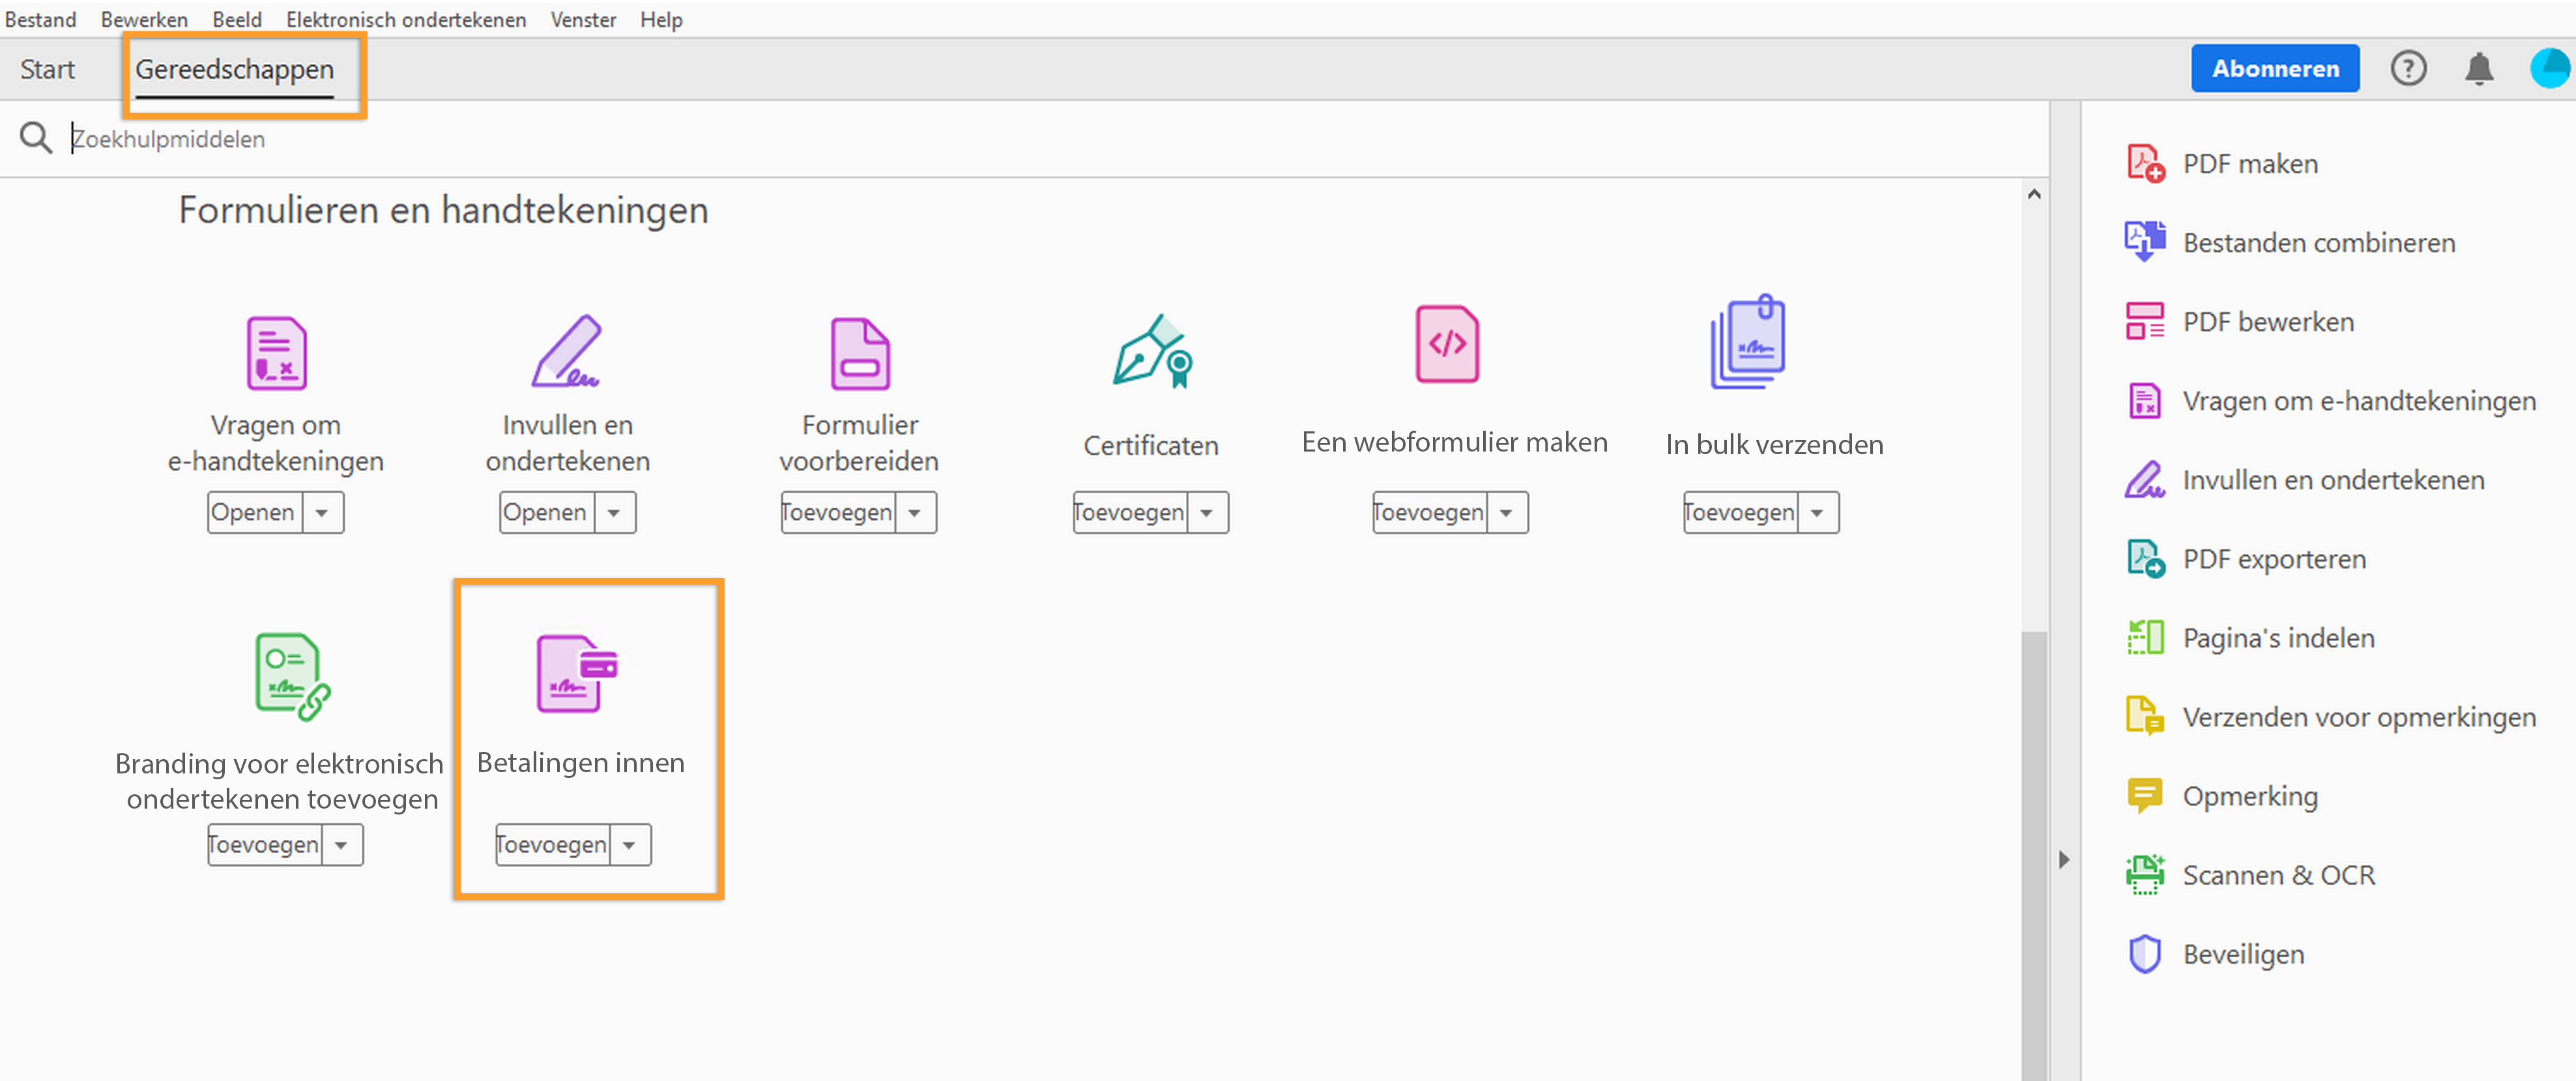Click the Zoekhulpmiddelen search field
Viewport: 2576px width, 1081px height.
coord(600,139)
